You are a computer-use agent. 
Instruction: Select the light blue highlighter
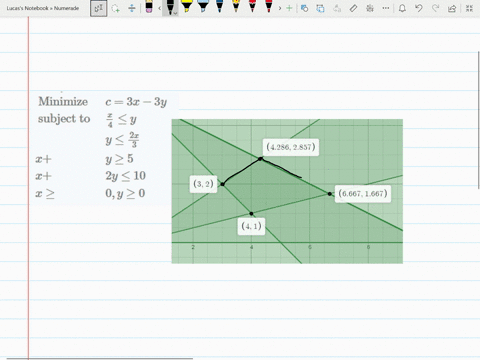pos(203,7)
